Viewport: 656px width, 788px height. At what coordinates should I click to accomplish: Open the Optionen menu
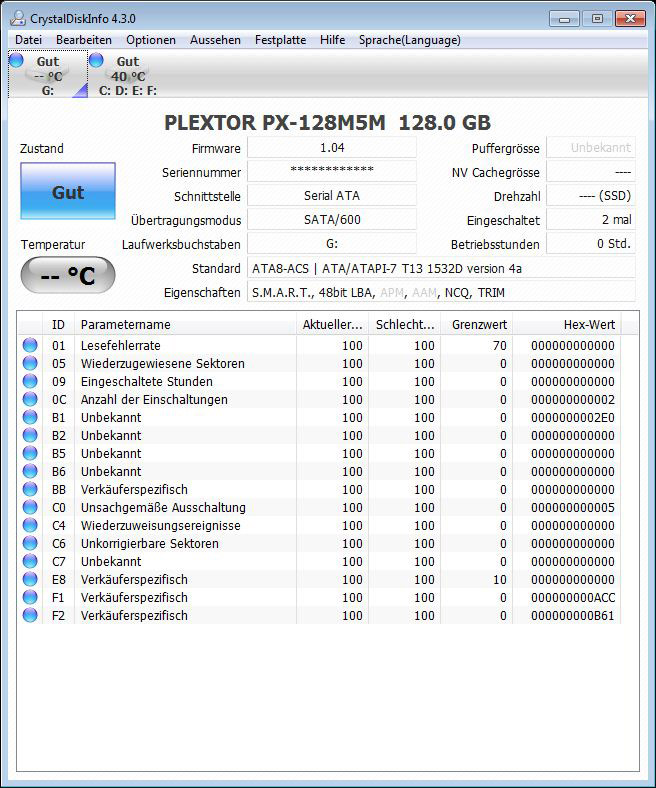151,40
